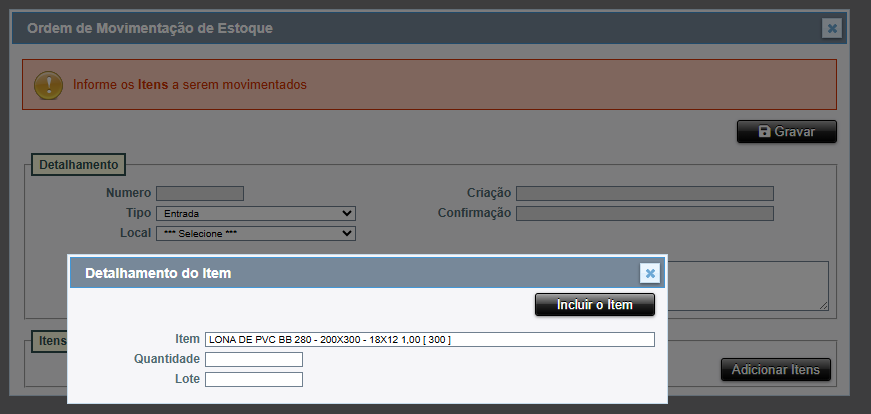Focus the Item text field
The height and width of the screenshot is (414, 871).
429,340
